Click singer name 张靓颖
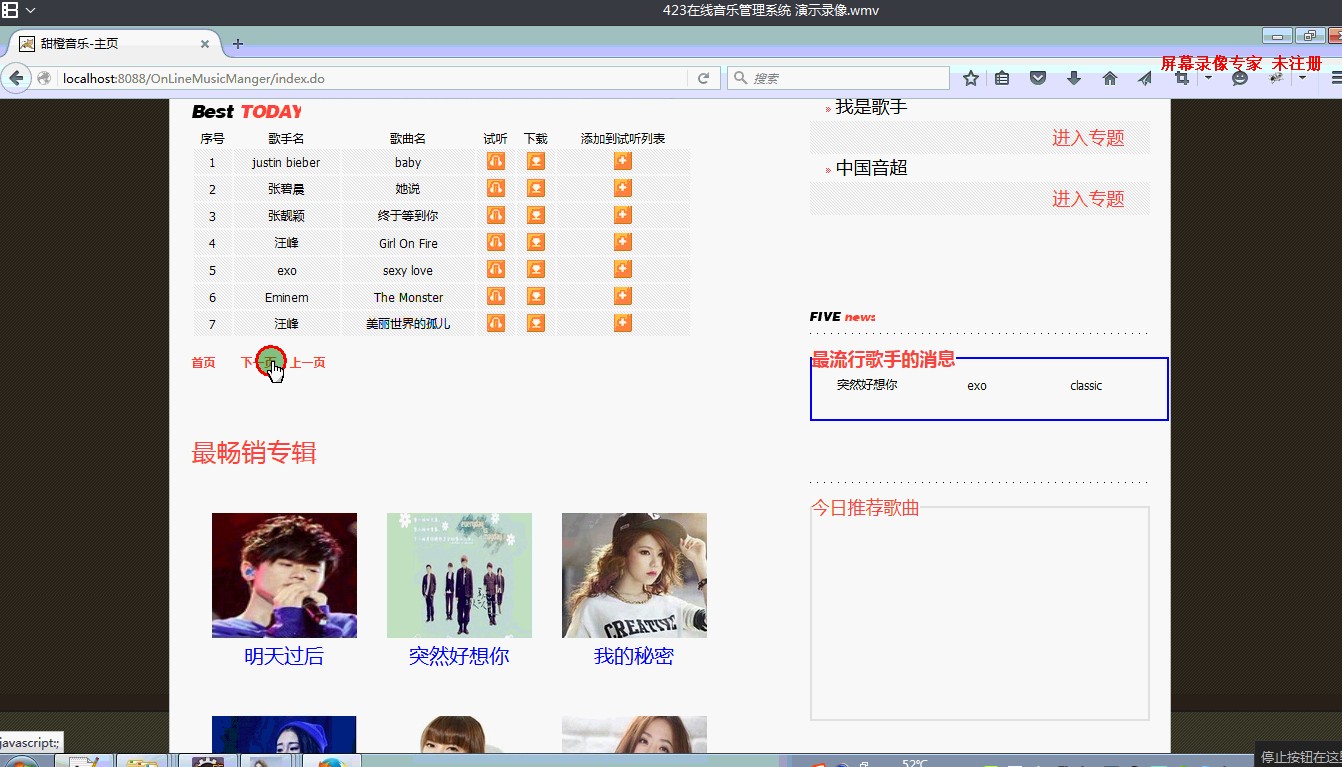The height and width of the screenshot is (767, 1342). tap(286, 216)
